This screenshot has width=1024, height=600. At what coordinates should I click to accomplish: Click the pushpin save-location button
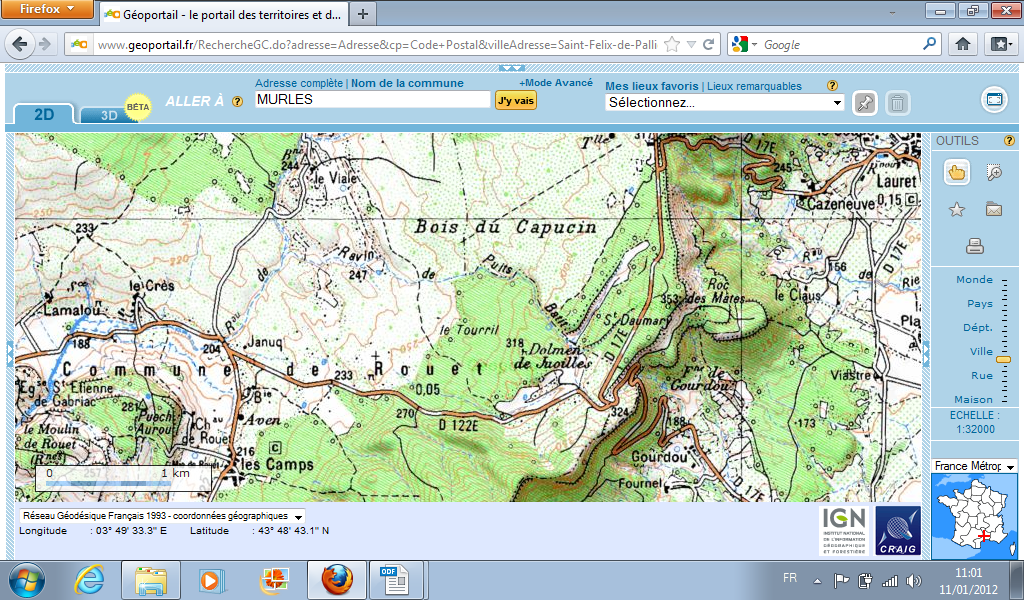coord(865,103)
